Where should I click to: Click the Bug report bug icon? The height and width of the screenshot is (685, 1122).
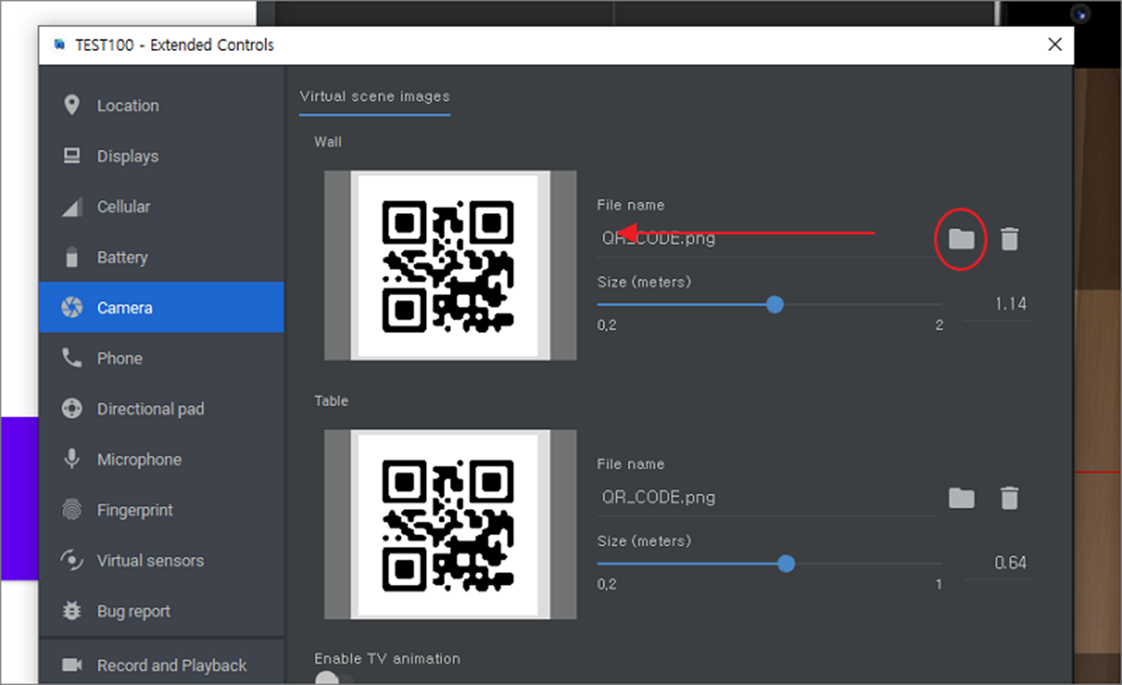[72, 611]
